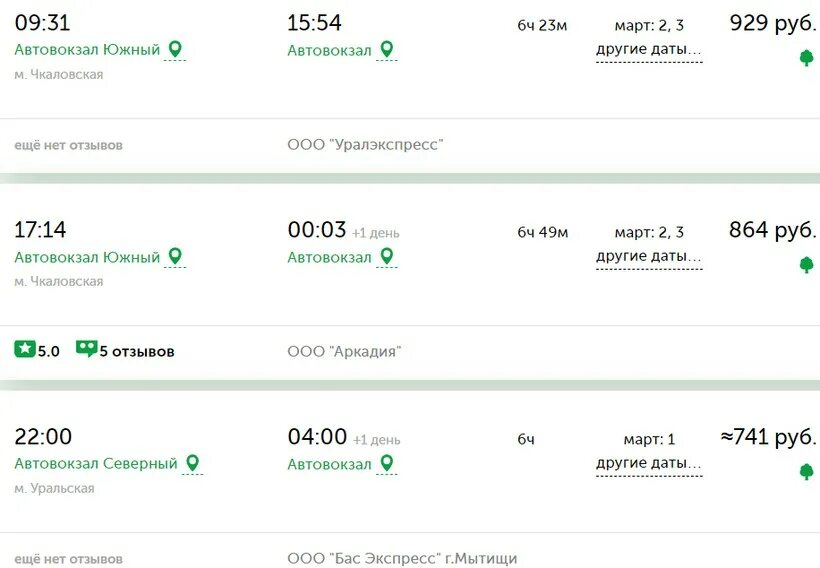Select the 864 руб. ticket price
Viewport: 820px width, 568px height.
(773, 230)
